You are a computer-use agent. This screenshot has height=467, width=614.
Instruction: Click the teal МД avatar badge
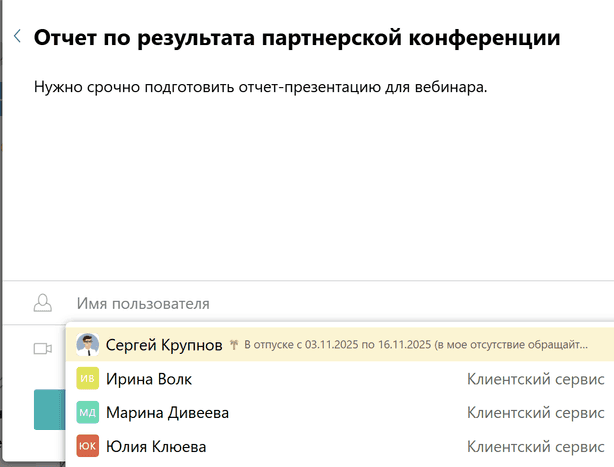coord(88,412)
